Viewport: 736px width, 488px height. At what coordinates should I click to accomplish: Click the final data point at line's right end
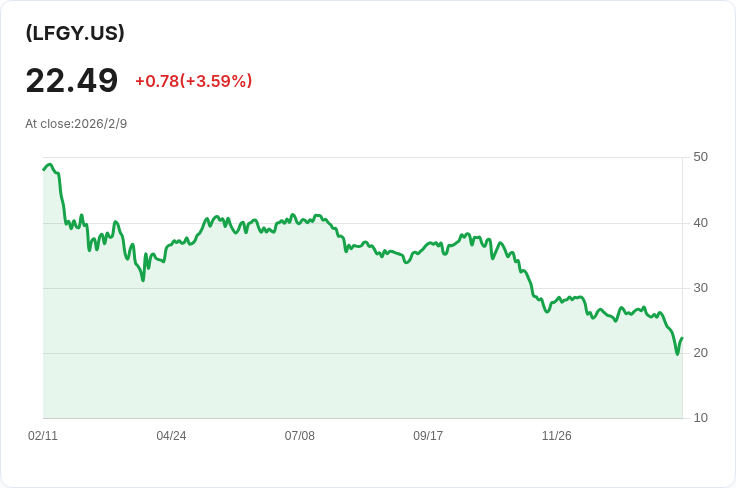[x=682, y=338]
